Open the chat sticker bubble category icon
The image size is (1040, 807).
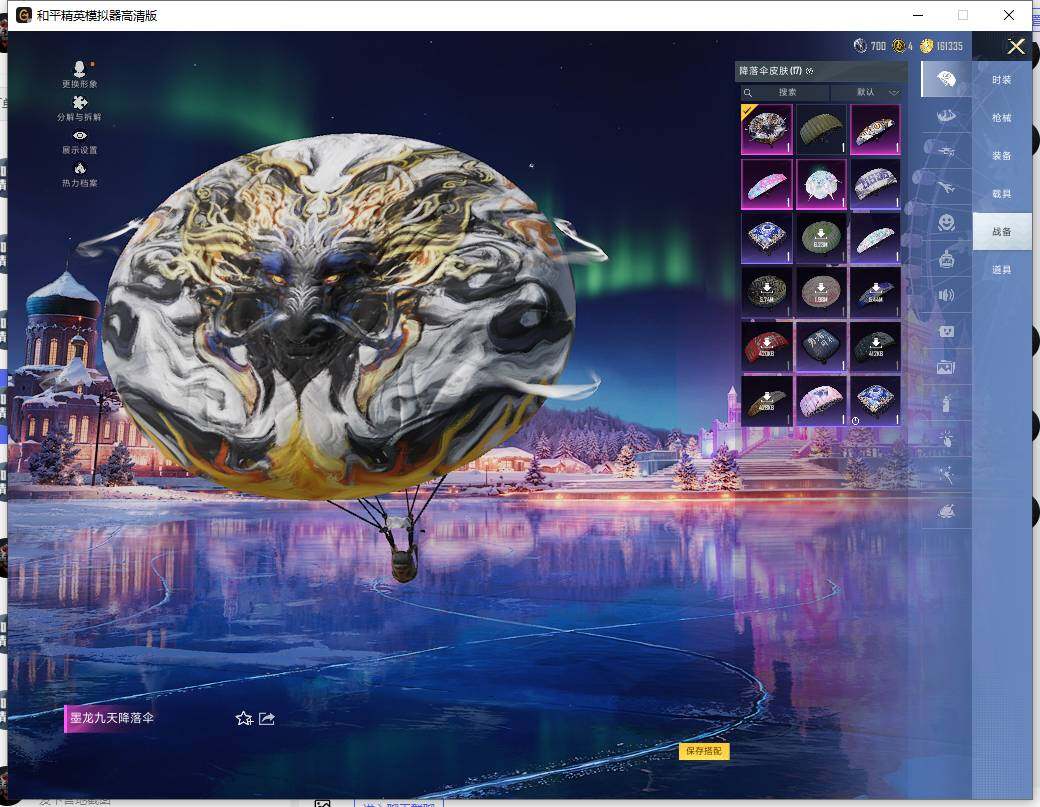(946, 331)
